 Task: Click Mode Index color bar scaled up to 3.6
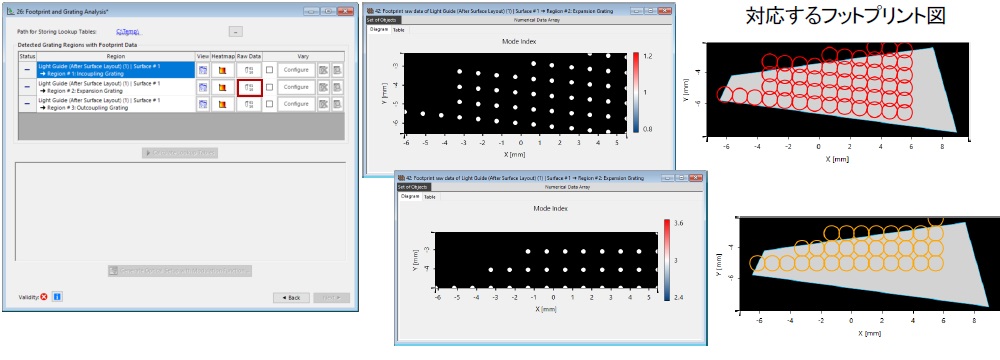click(x=667, y=259)
